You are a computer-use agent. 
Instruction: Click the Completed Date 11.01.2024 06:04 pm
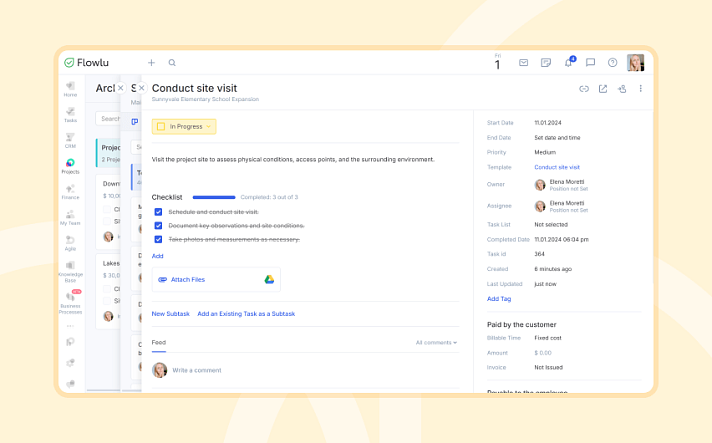(x=561, y=240)
